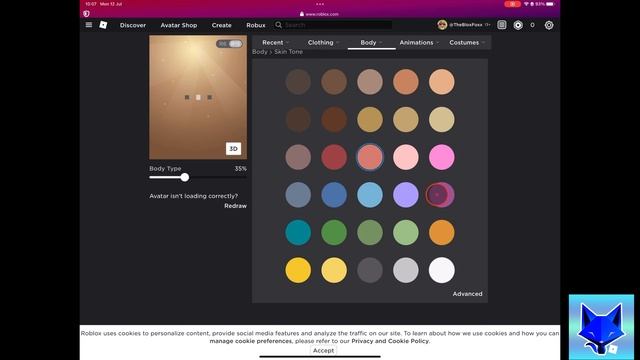Viewport: 640px width, 360px height.
Task: Click the Body breadcrumb link
Action: (x=260, y=52)
